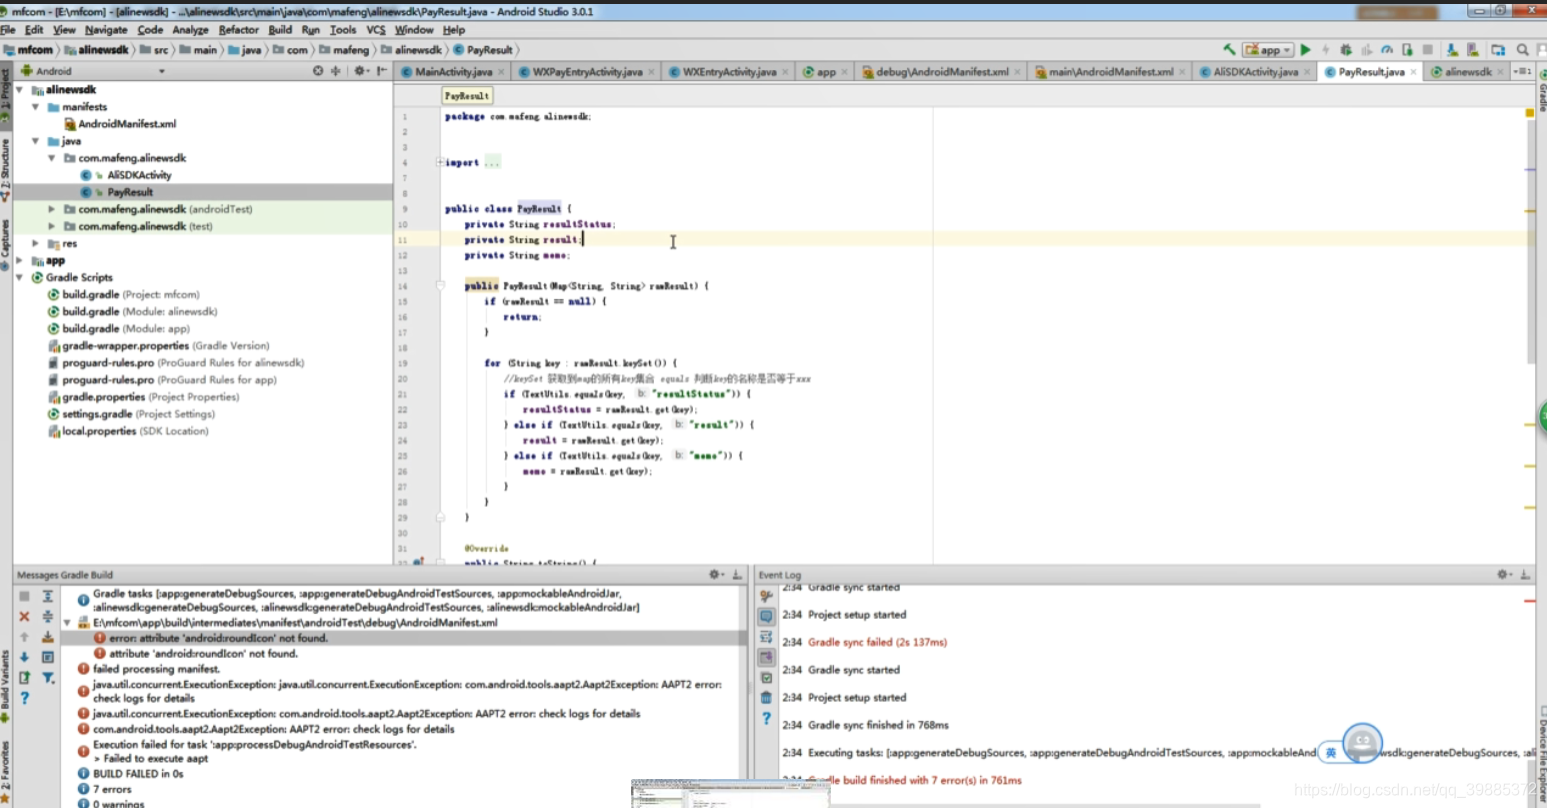Toggle scroll to end icon in Event Log
Image resolution: width=1547 pixels, height=808 pixels.
click(x=766, y=656)
